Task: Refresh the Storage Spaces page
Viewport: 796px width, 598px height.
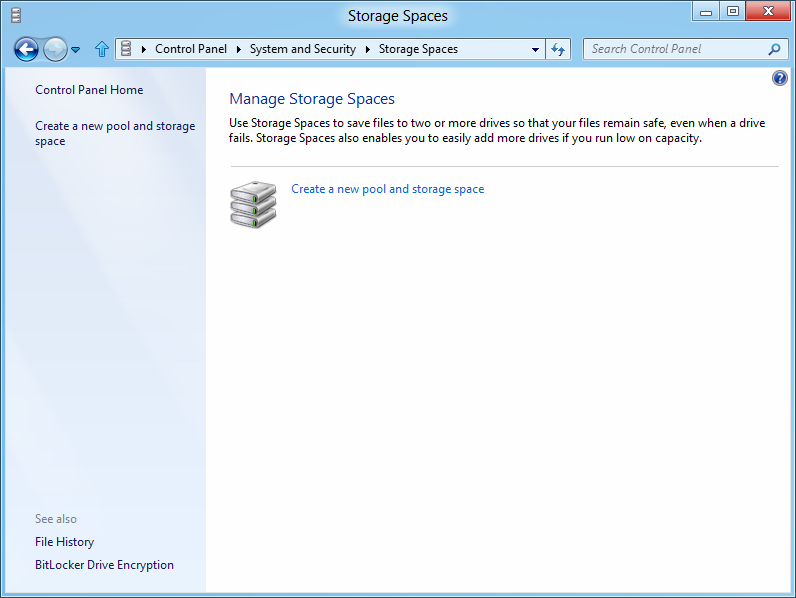Action: coord(558,49)
